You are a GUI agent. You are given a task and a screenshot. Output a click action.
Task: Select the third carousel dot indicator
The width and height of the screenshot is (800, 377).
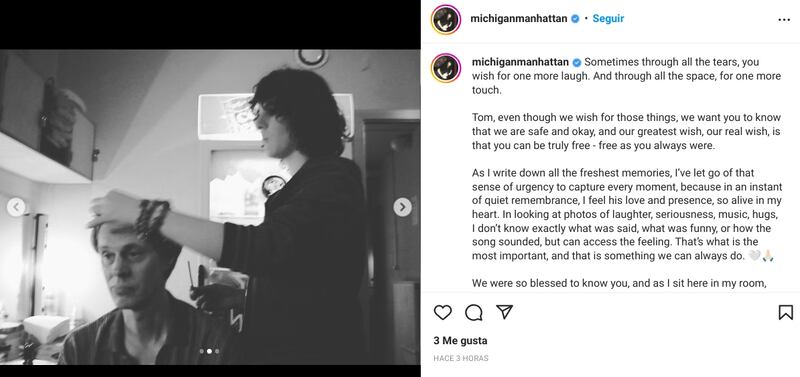click(217, 351)
